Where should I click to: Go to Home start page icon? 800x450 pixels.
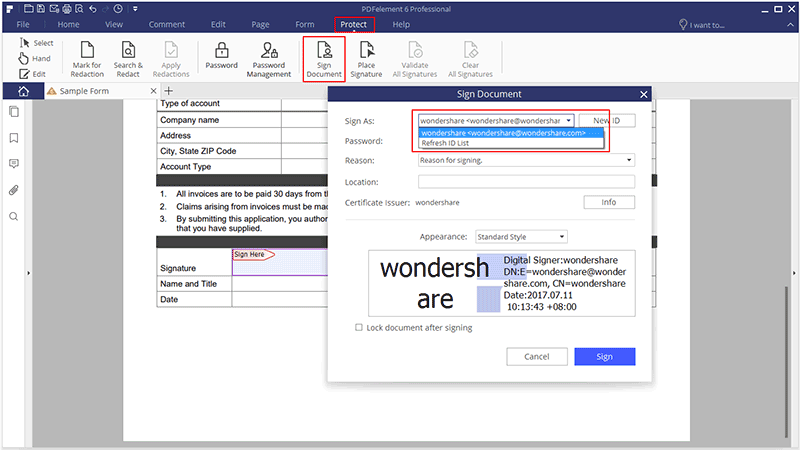[23, 91]
